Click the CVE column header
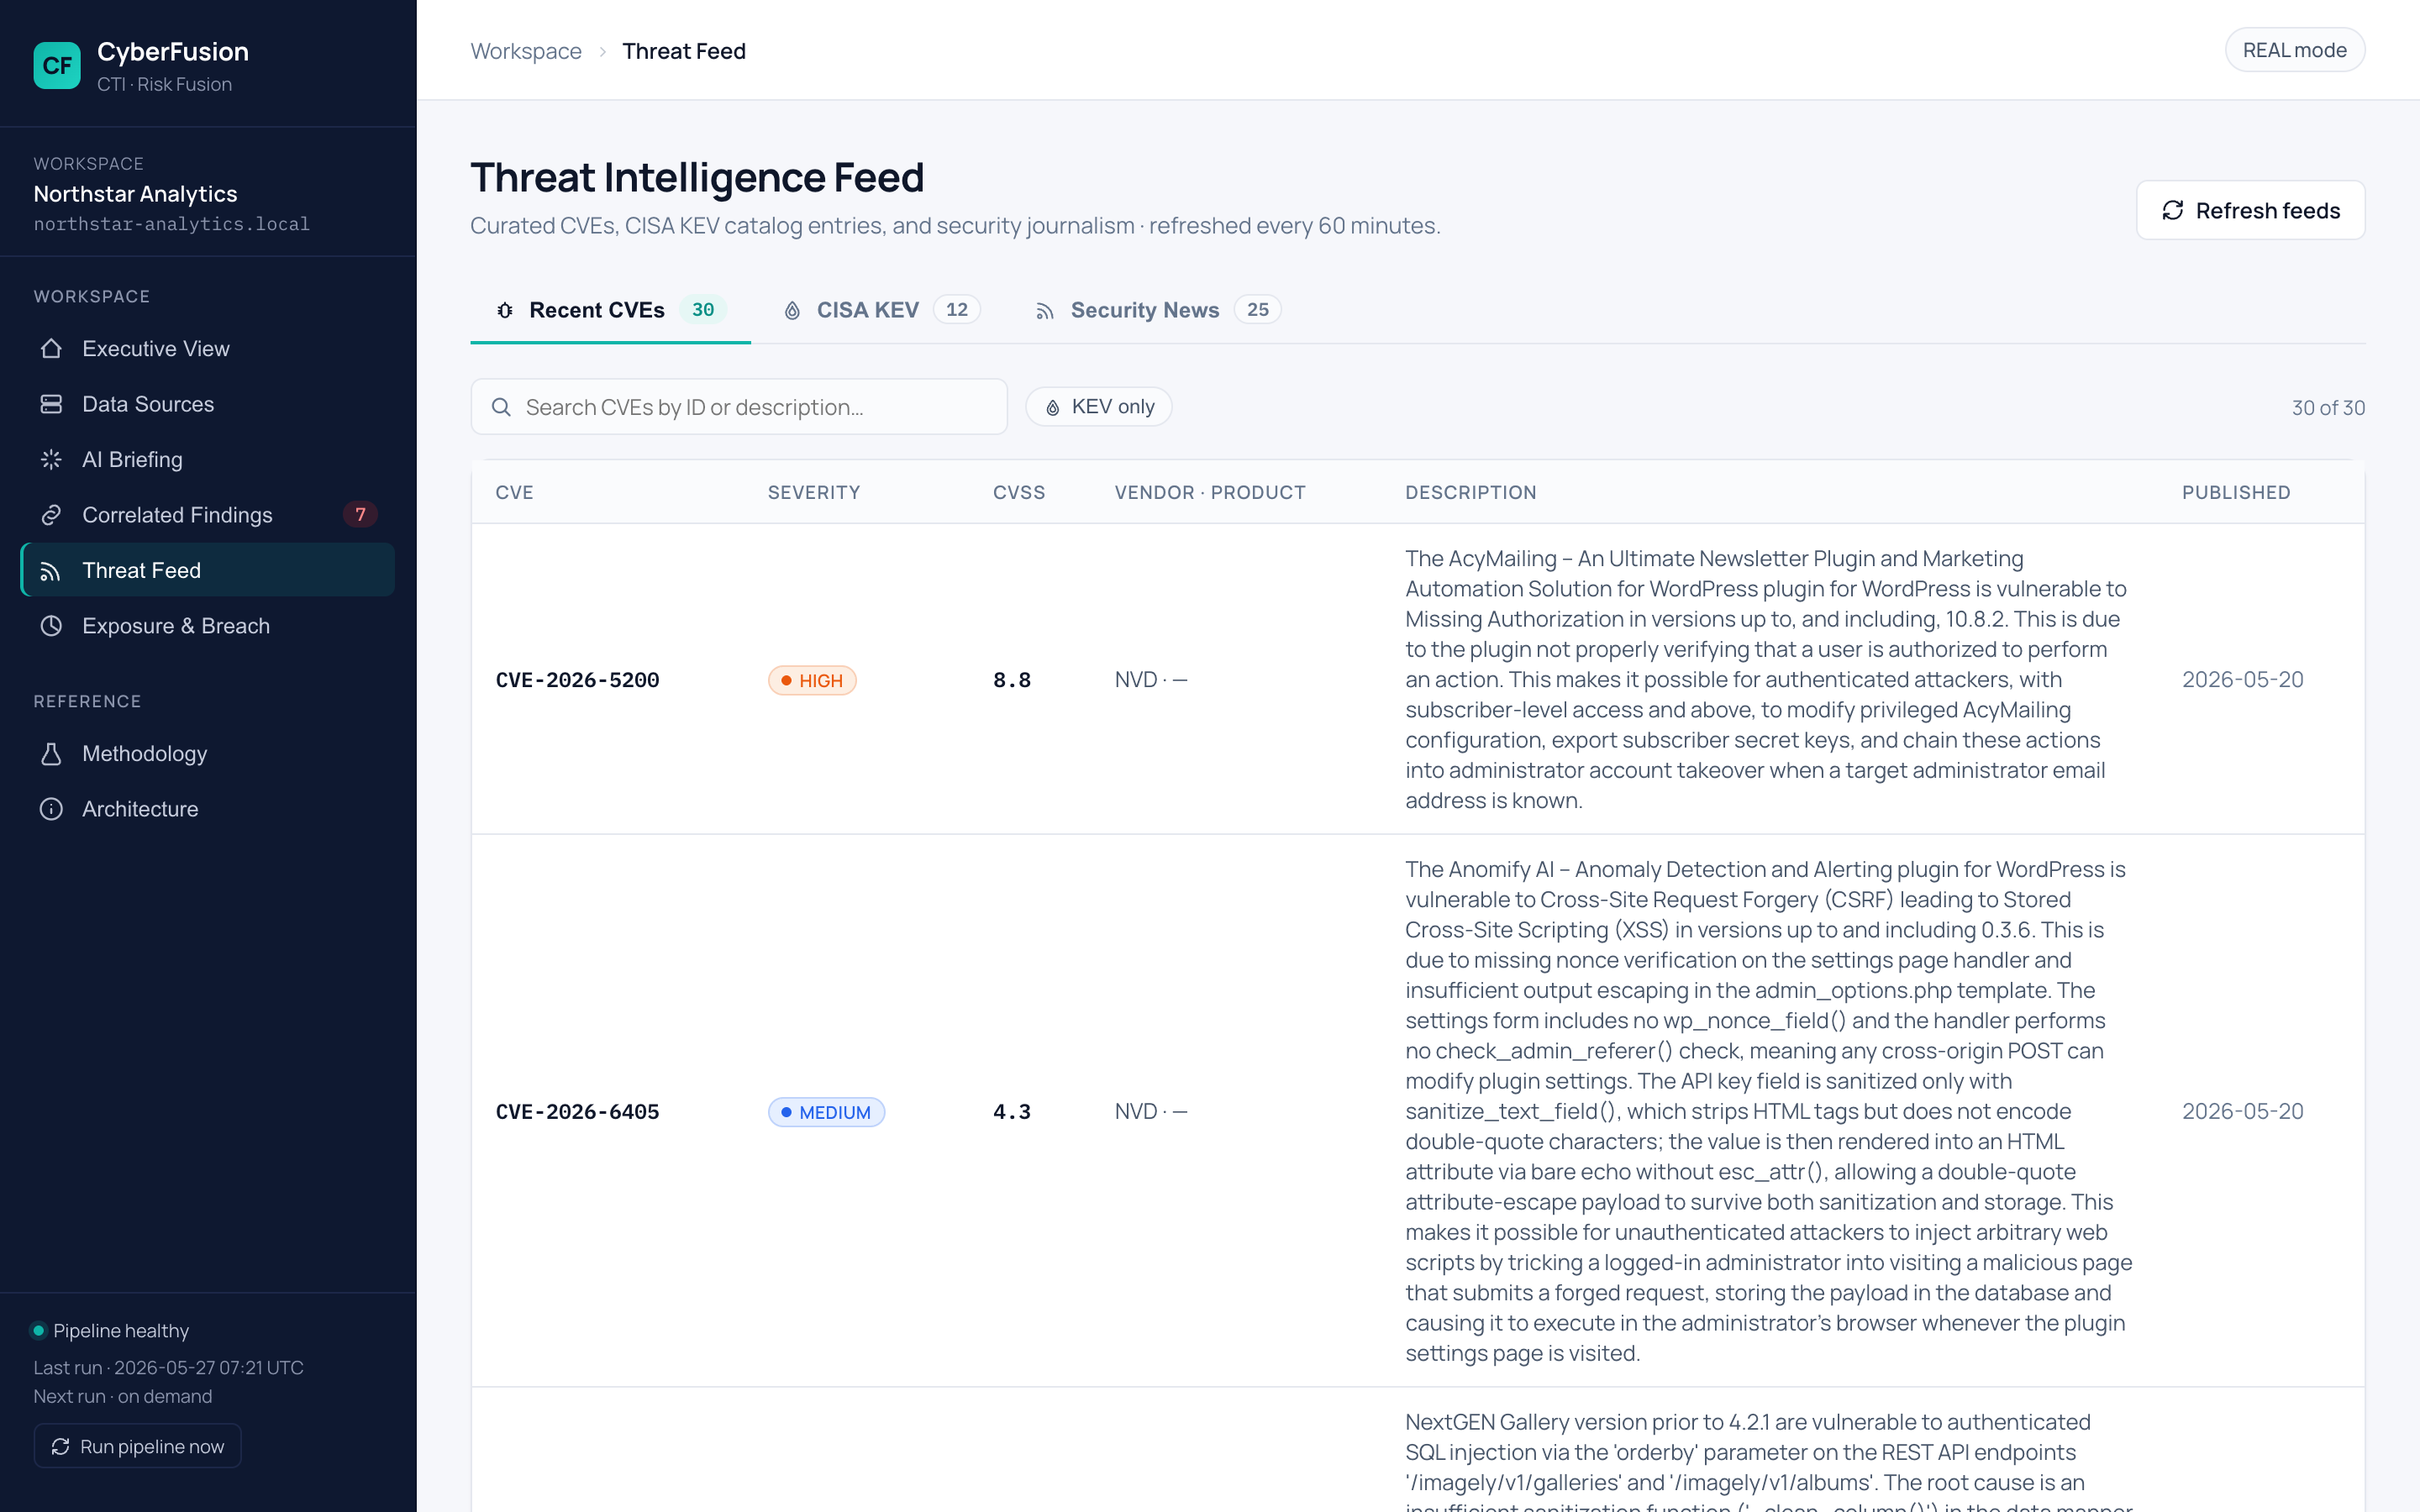Screen dimensions: 2420x1512 514,493
